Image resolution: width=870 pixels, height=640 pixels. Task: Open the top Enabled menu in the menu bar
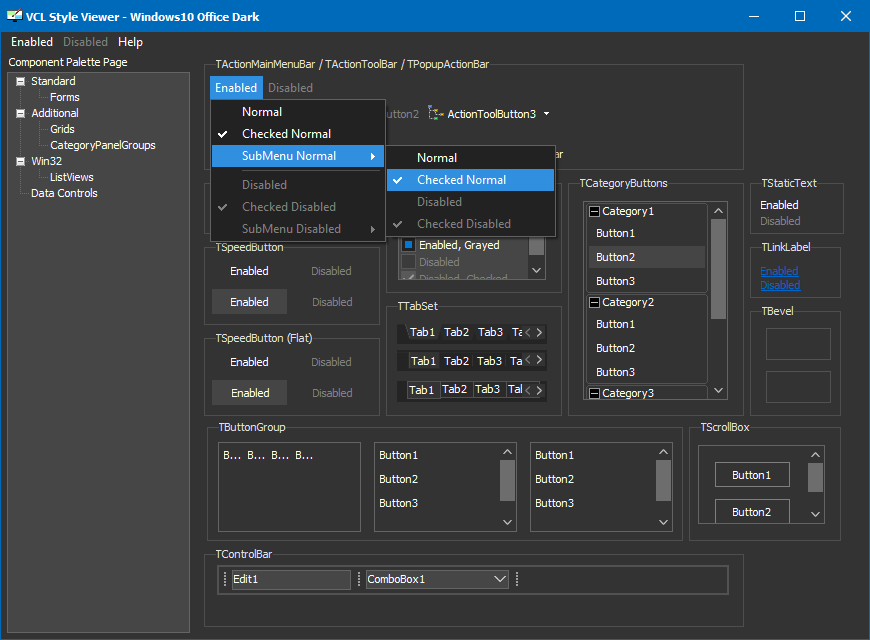[32, 42]
